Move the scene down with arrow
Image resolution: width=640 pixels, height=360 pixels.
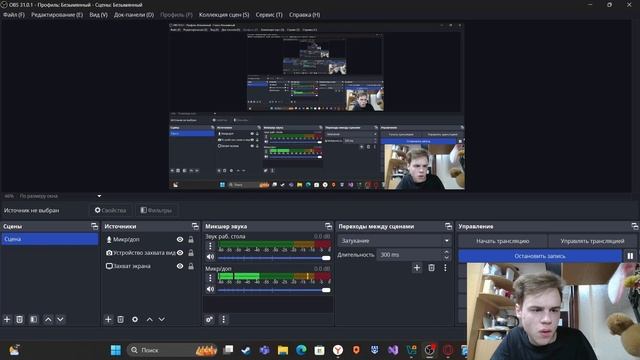click(x=60, y=319)
